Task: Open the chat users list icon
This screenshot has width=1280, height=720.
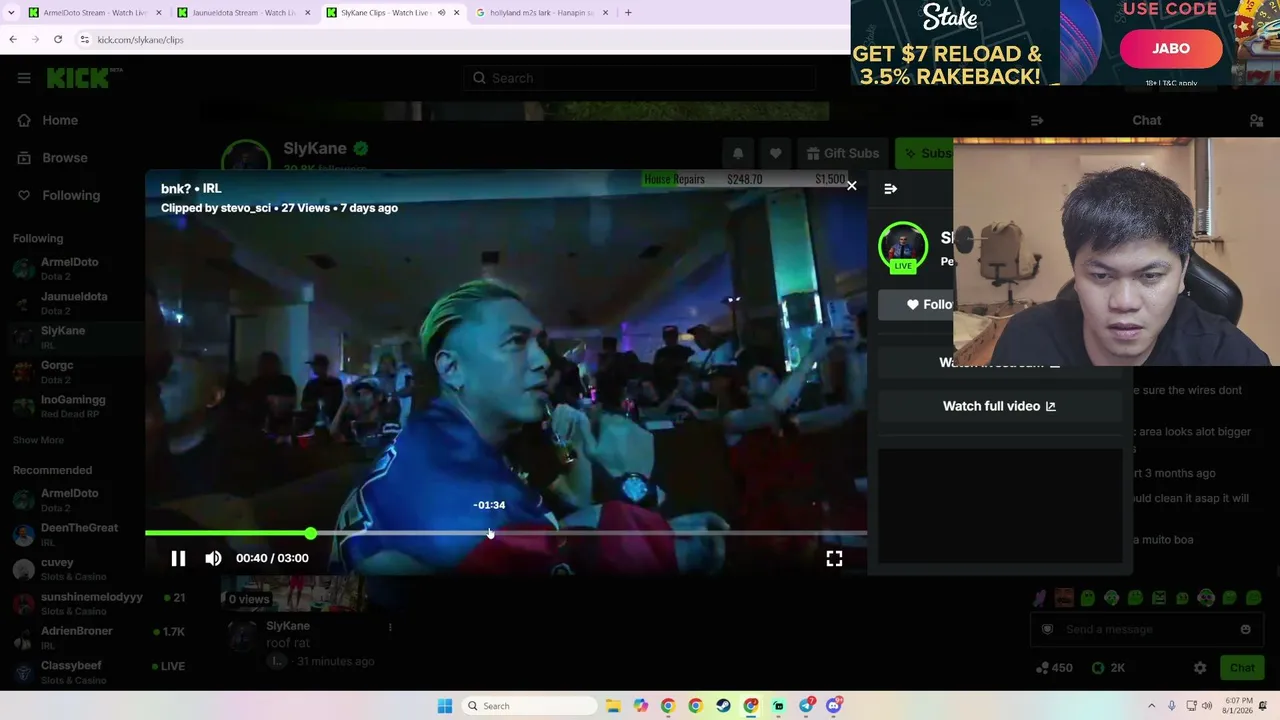Action: click(x=1256, y=121)
